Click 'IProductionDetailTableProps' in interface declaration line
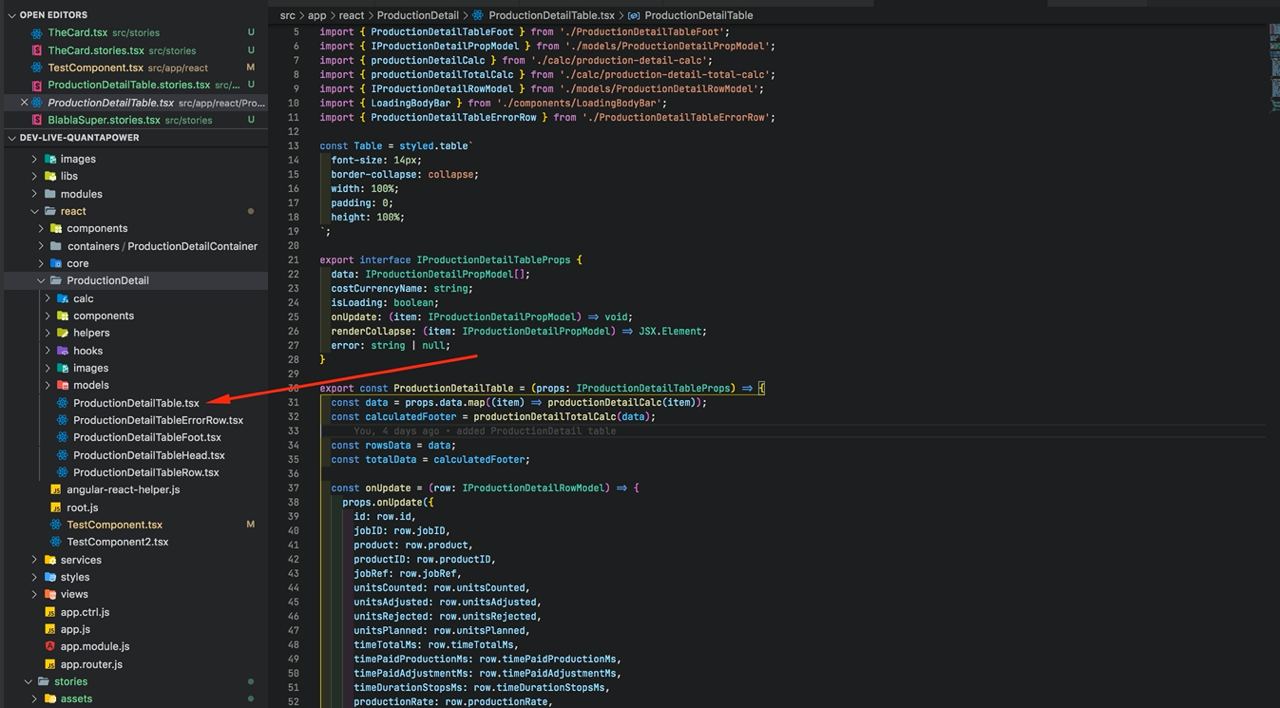Image resolution: width=1280 pixels, height=708 pixels. point(494,260)
